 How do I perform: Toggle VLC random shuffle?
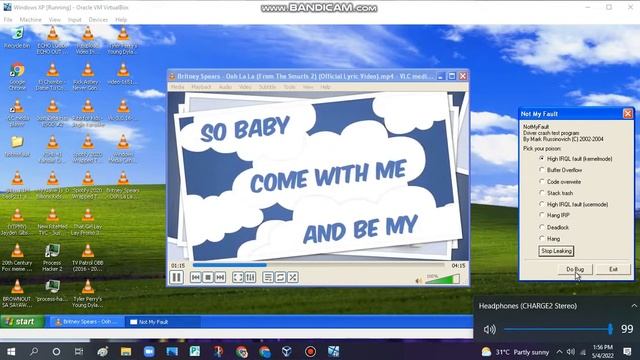point(293,278)
